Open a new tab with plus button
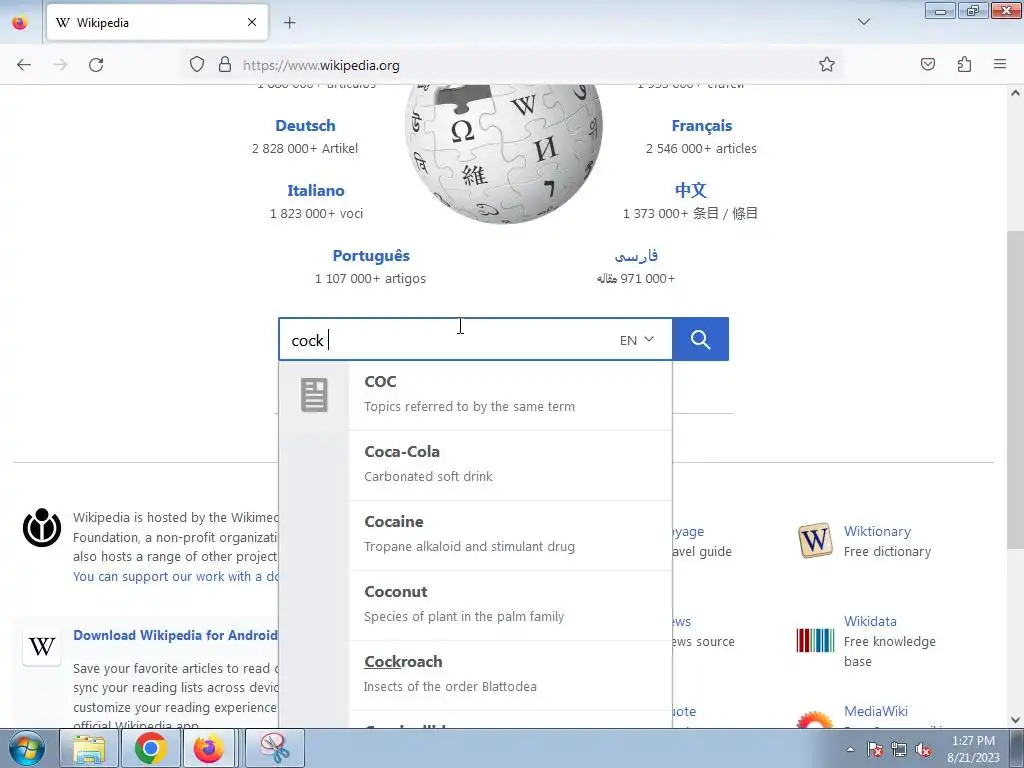Image resolution: width=1024 pixels, height=768 pixels. (x=289, y=23)
